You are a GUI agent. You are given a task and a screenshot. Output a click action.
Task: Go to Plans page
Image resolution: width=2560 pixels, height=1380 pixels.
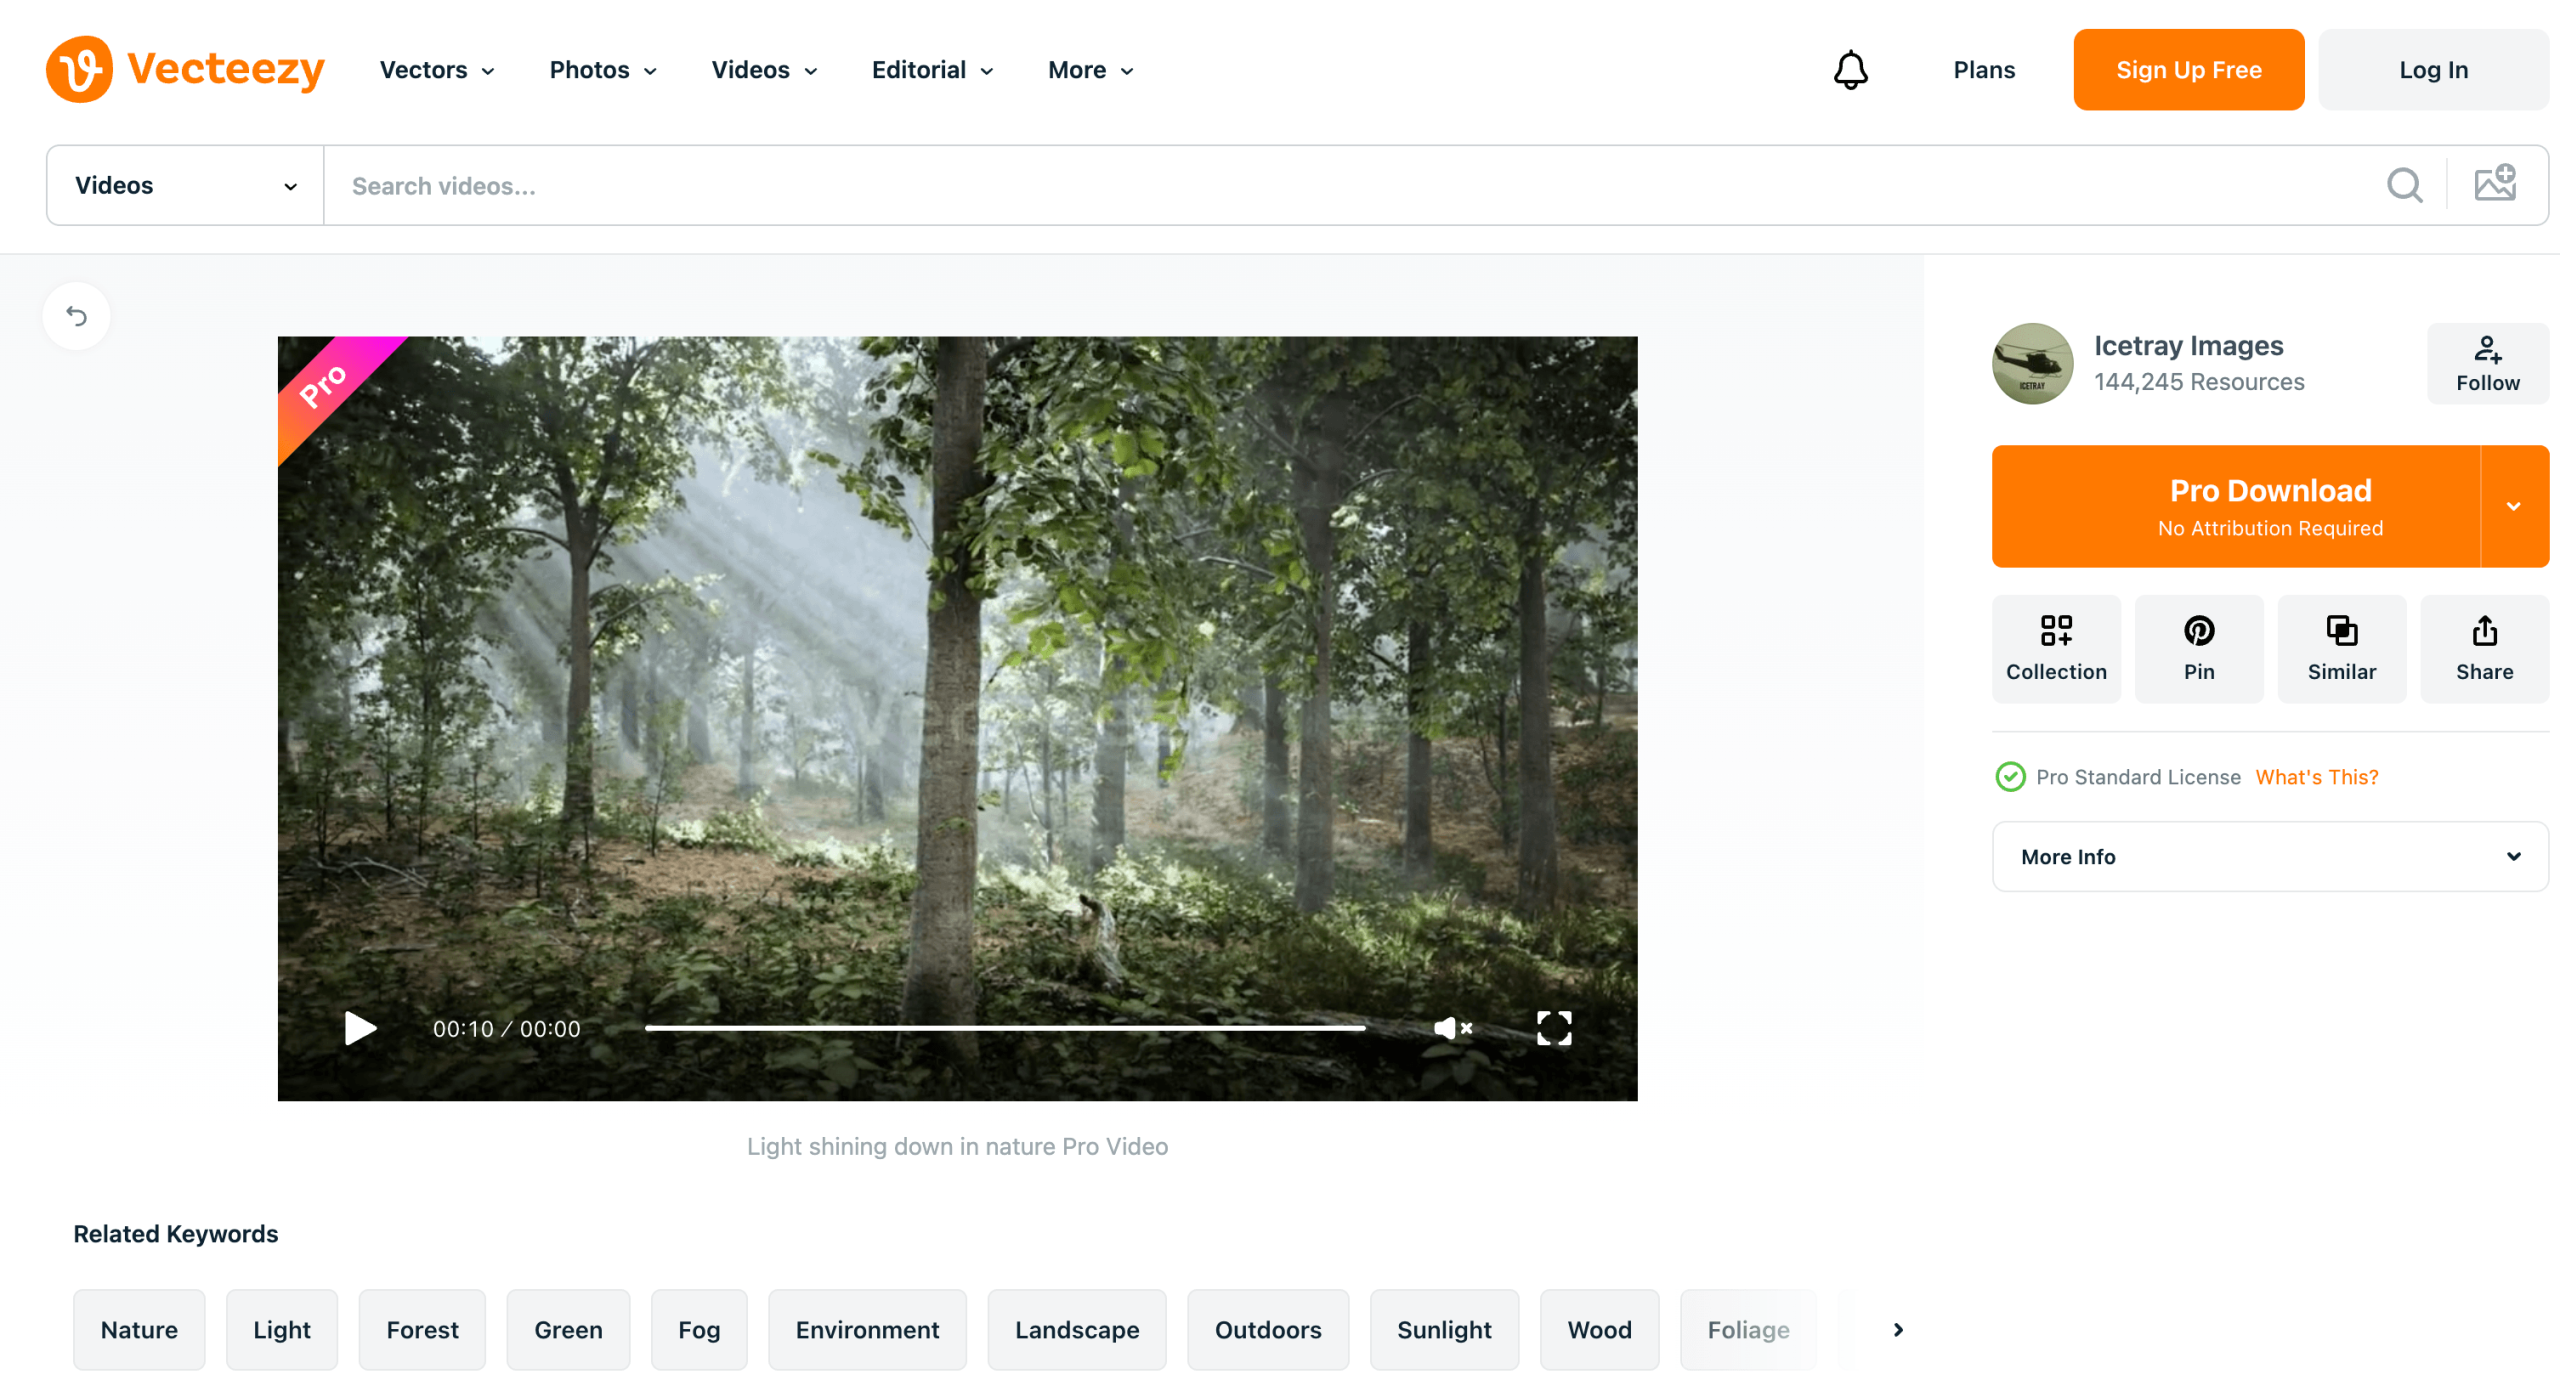(1984, 70)
